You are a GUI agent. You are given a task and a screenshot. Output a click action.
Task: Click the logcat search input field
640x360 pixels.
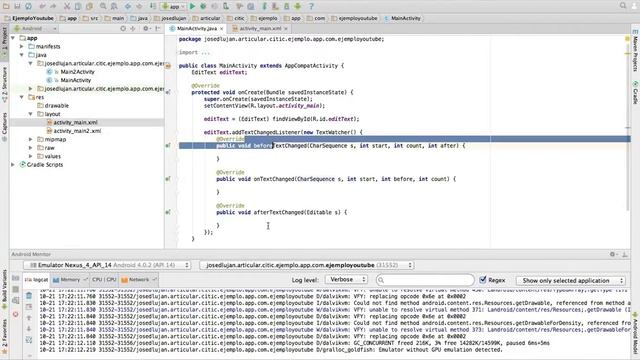426,280
